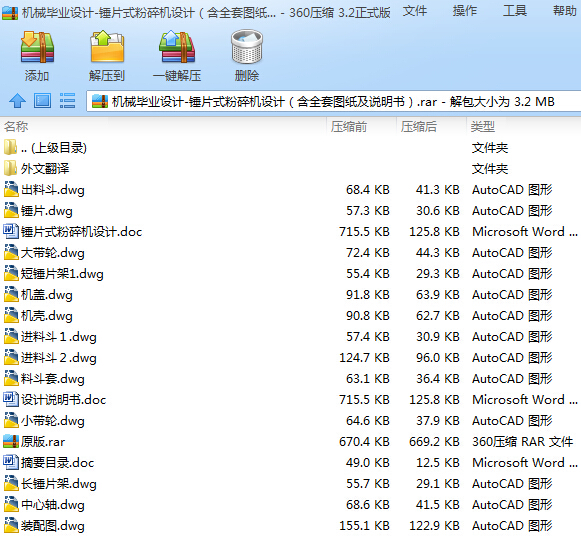
Task: Select the 进料斗 1.dwg file icon
Action: (11, 337)
